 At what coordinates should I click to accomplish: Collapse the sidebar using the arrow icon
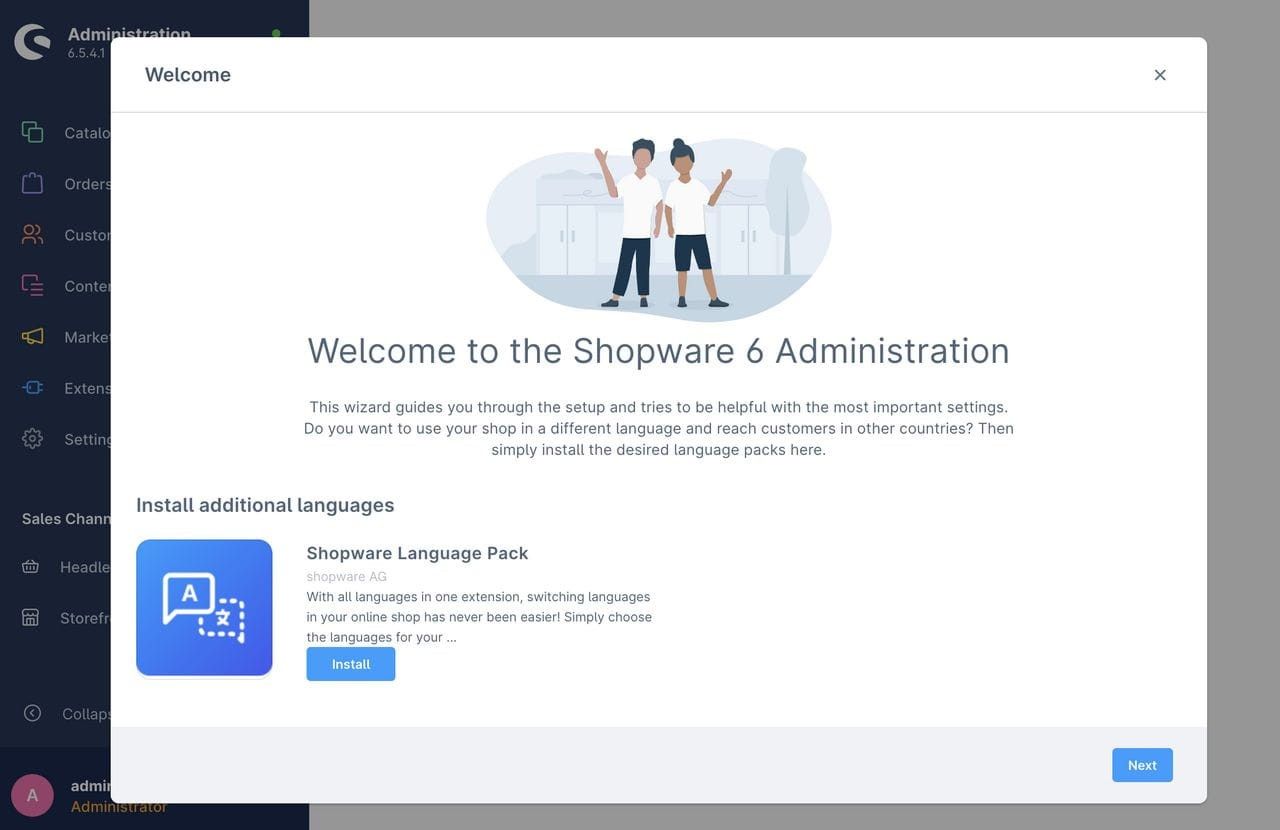(32, 713)
